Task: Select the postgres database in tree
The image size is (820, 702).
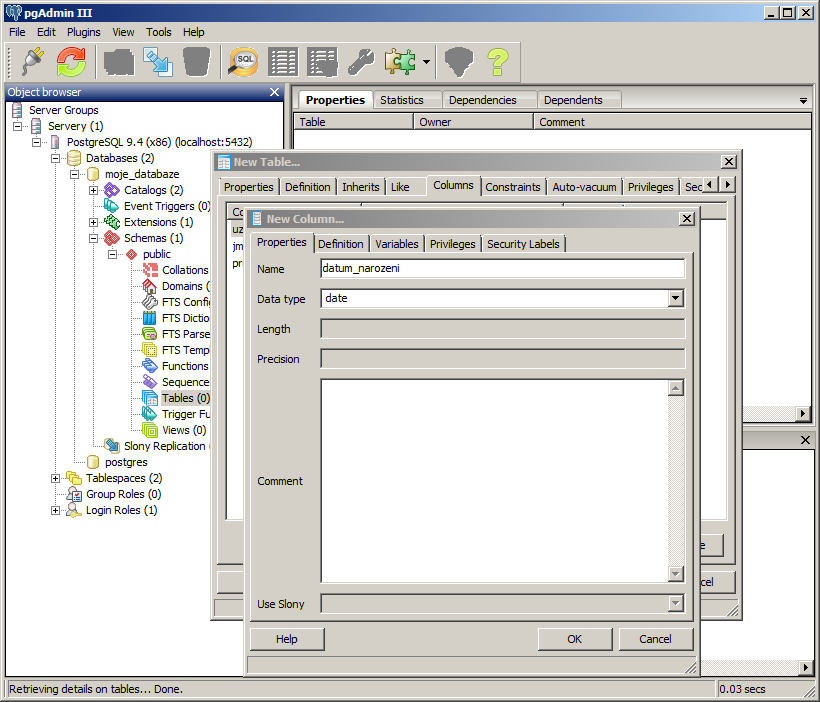Action: pos(126,462)
